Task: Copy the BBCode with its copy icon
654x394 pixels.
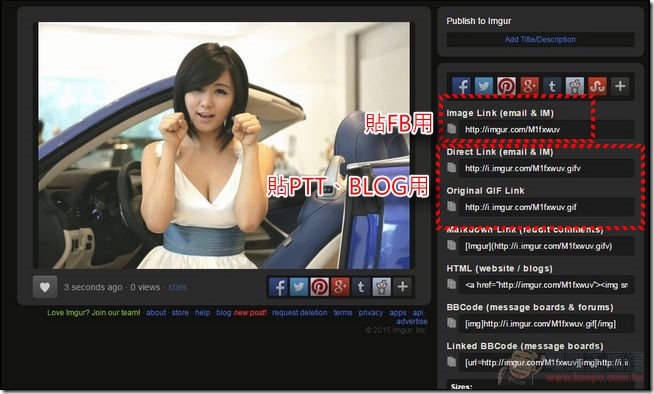Action: (x=451, y=323)
